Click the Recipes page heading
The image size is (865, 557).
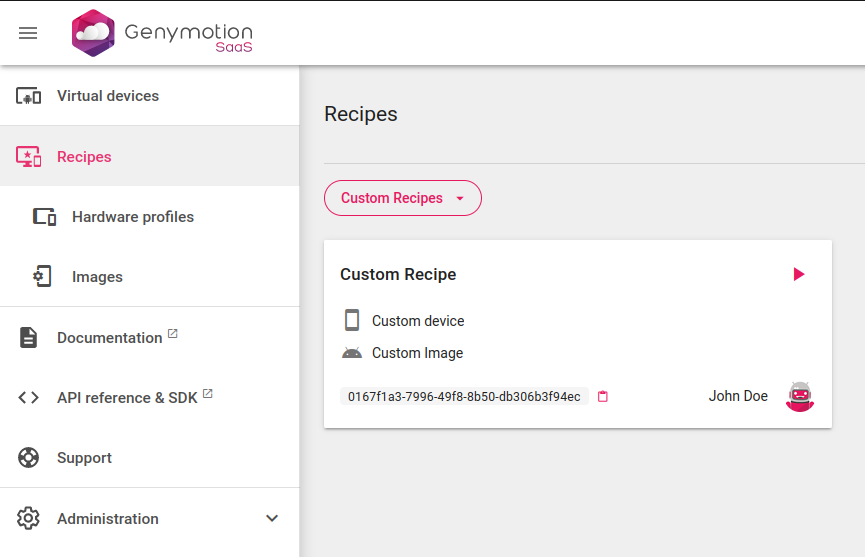(x=361, y=114)
